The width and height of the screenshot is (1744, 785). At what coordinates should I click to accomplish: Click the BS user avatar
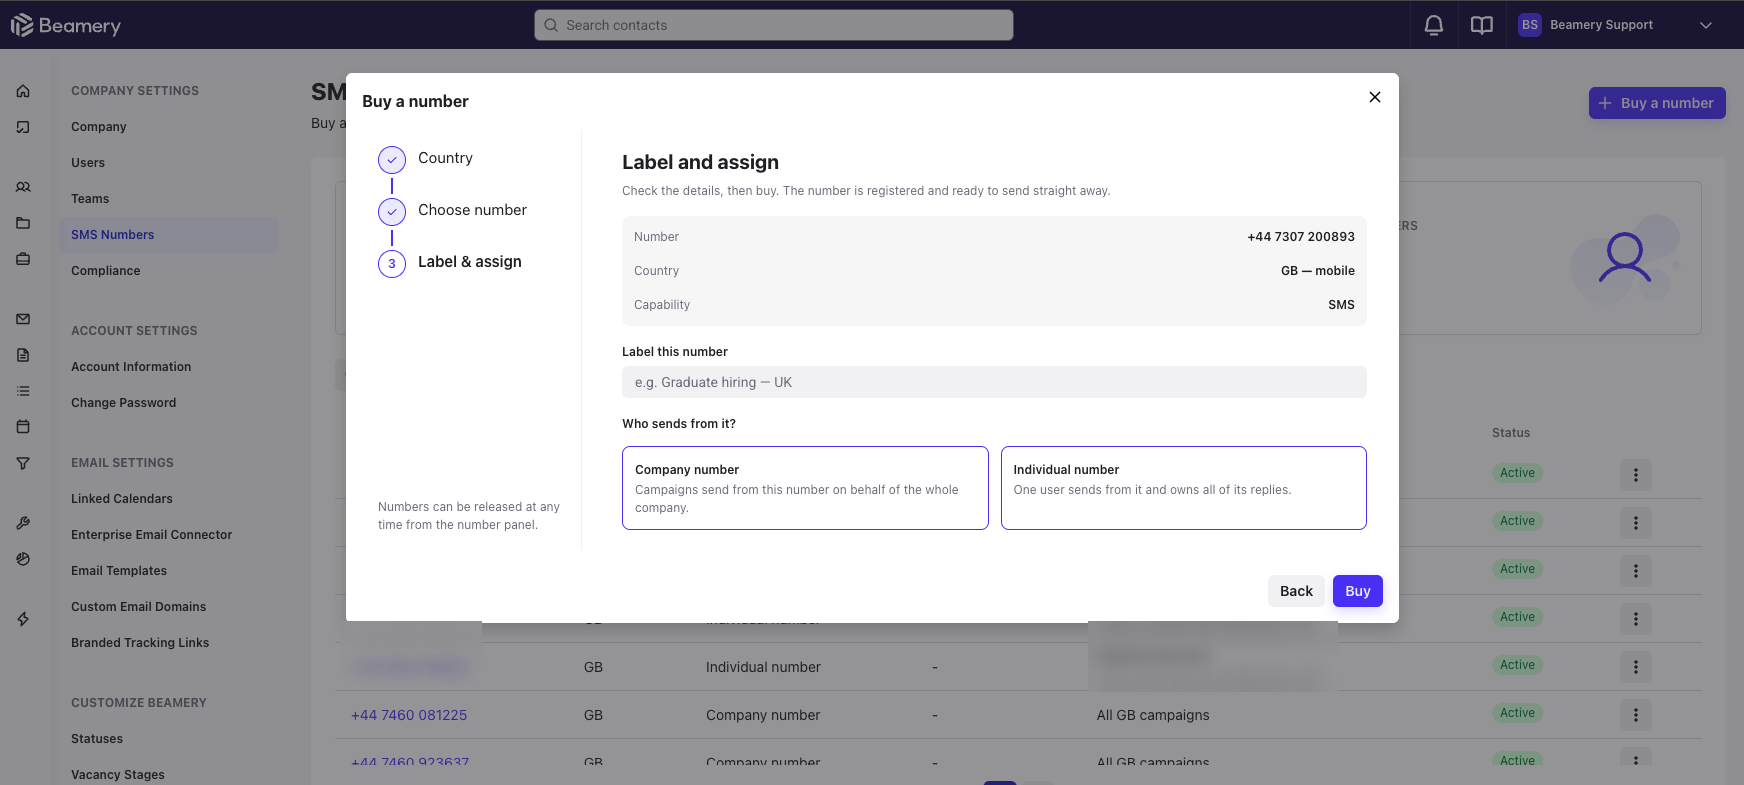click(x=1530, y=25)
